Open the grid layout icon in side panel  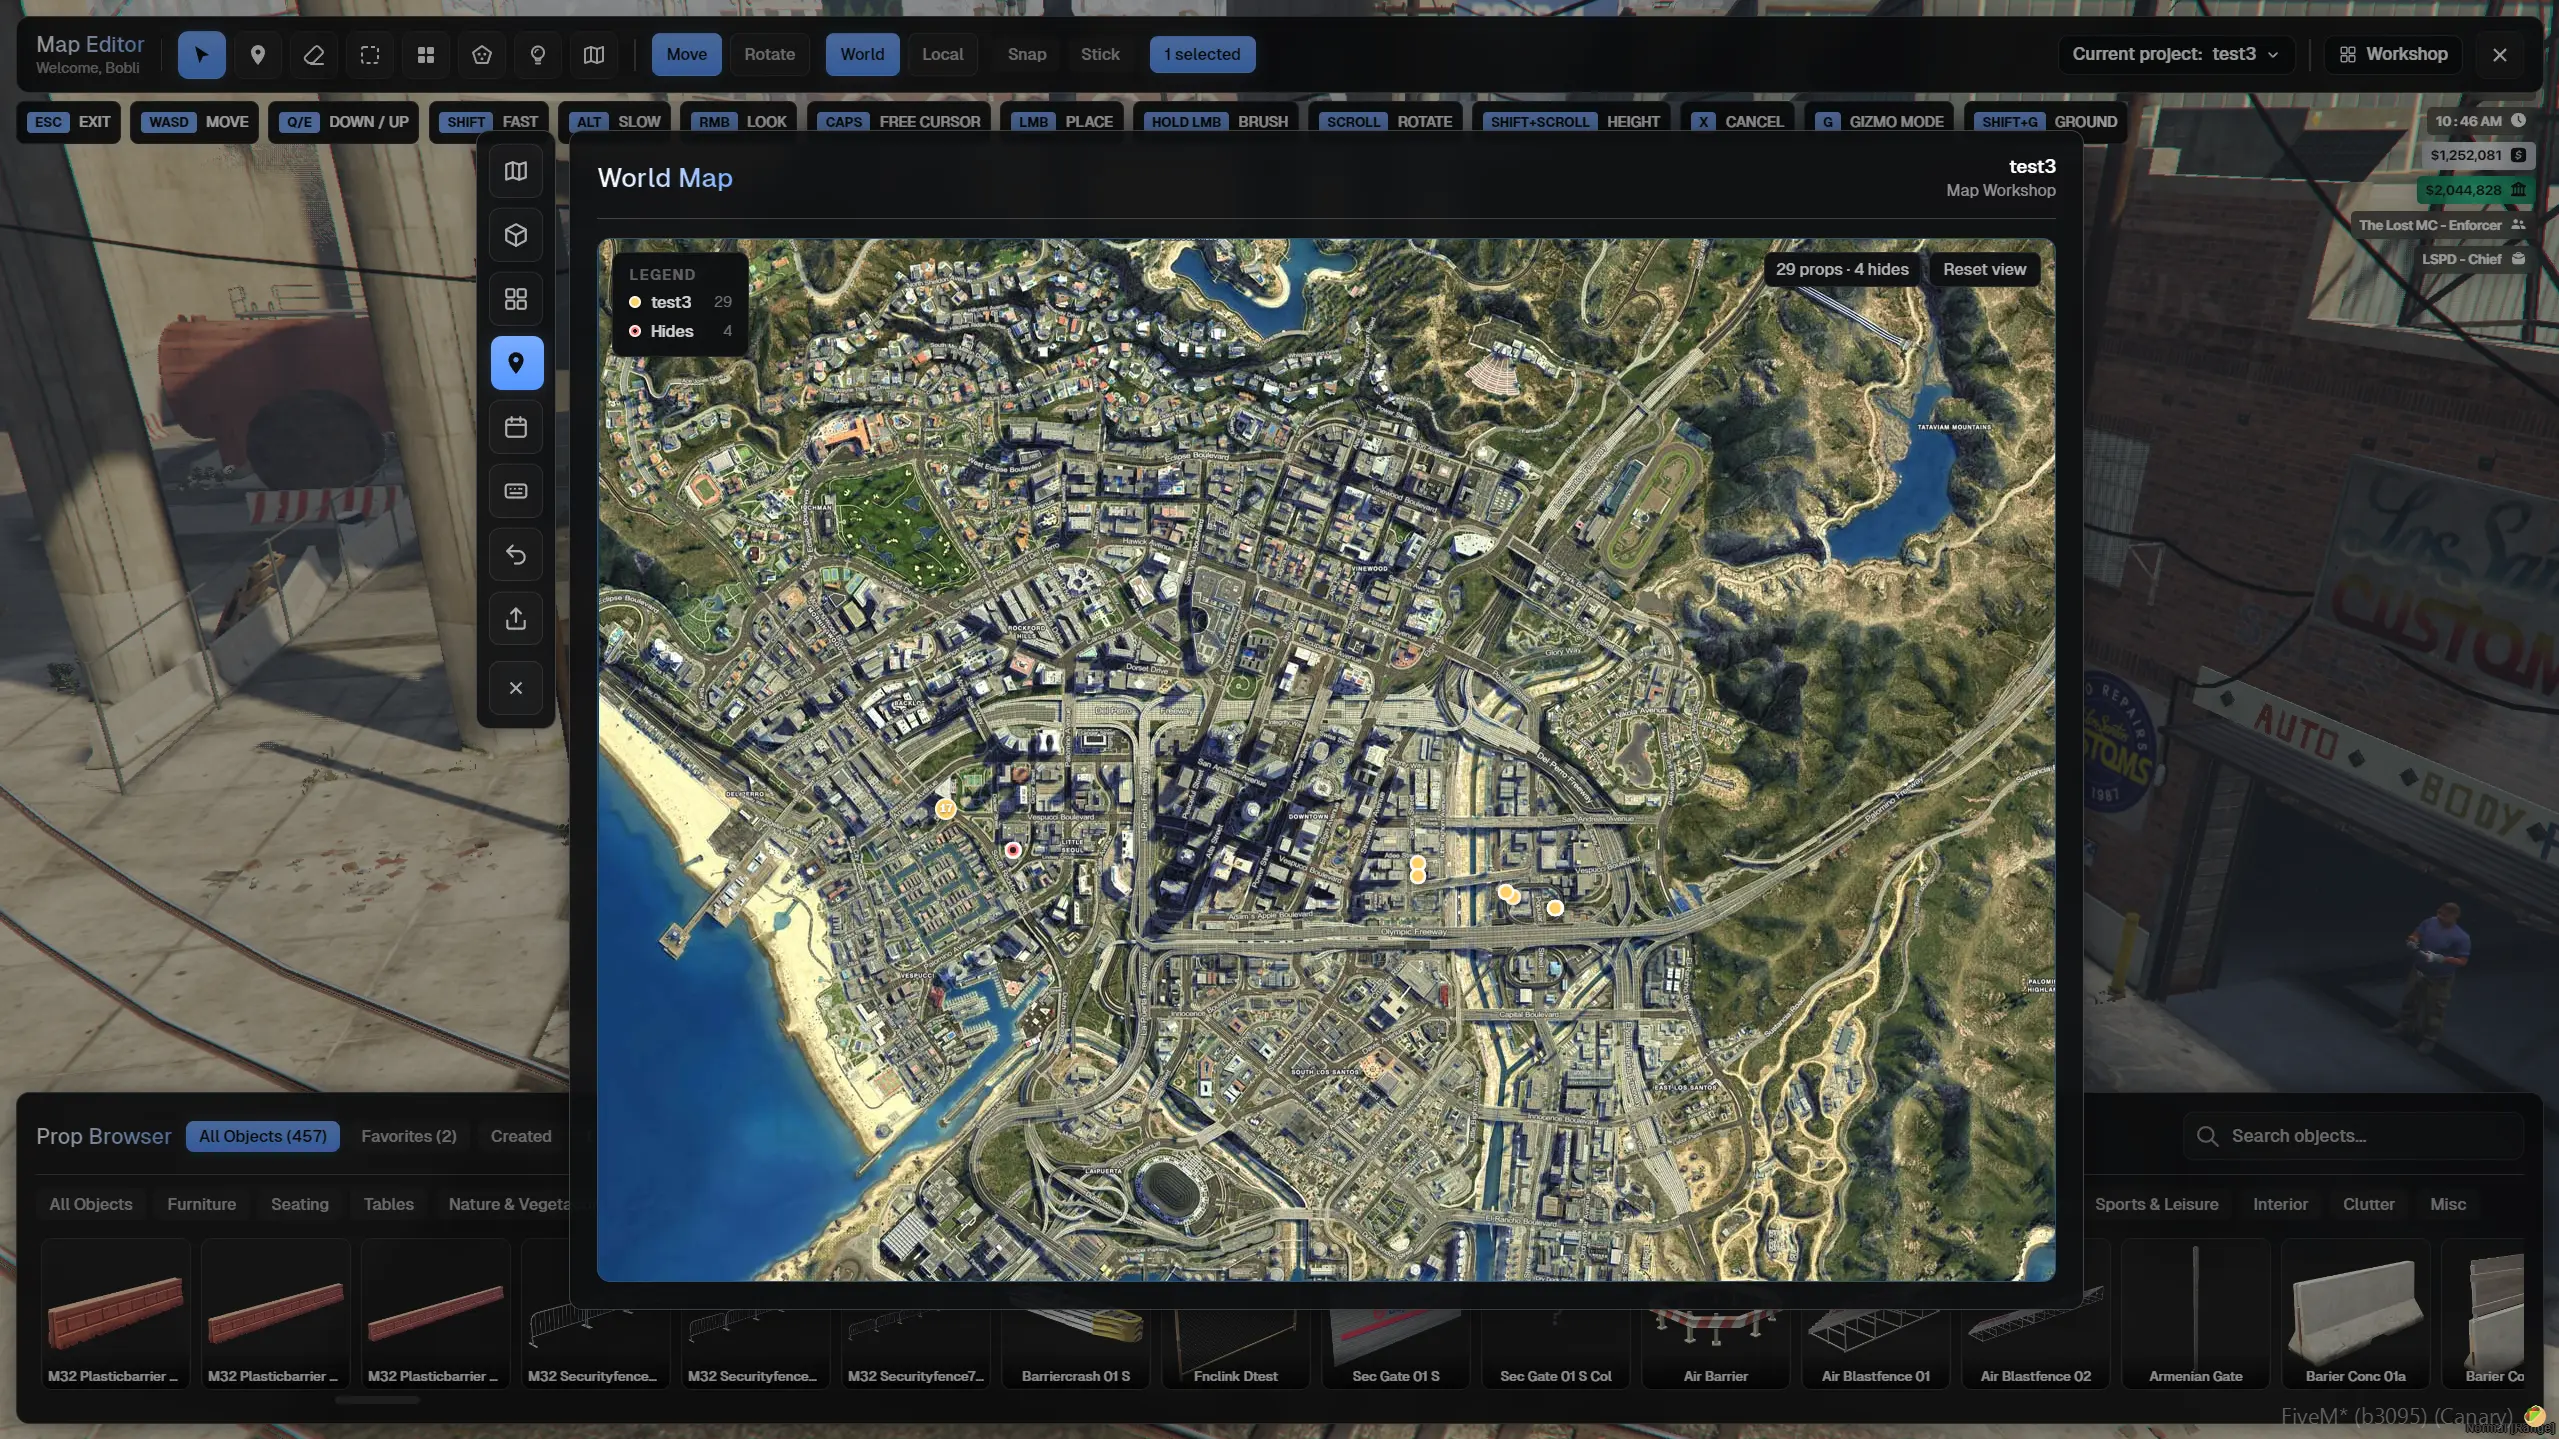click(516, 299)
